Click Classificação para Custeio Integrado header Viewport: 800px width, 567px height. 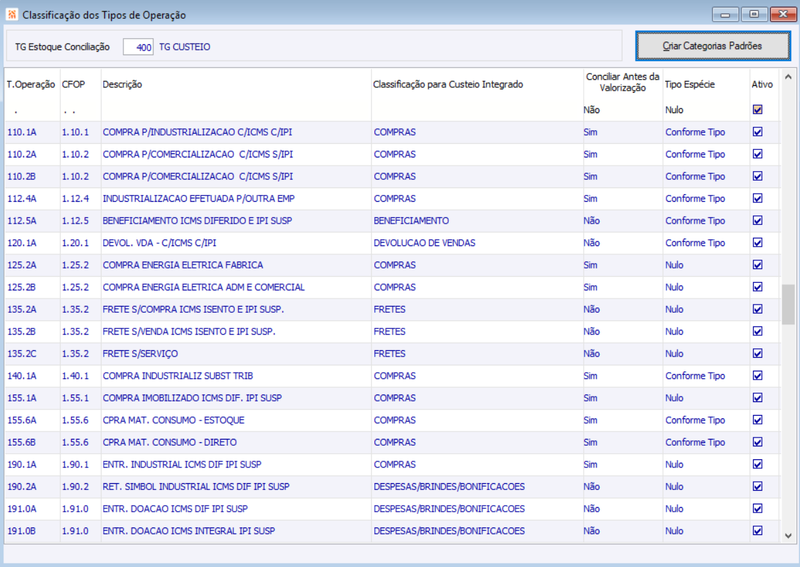[x=448, y=84]
